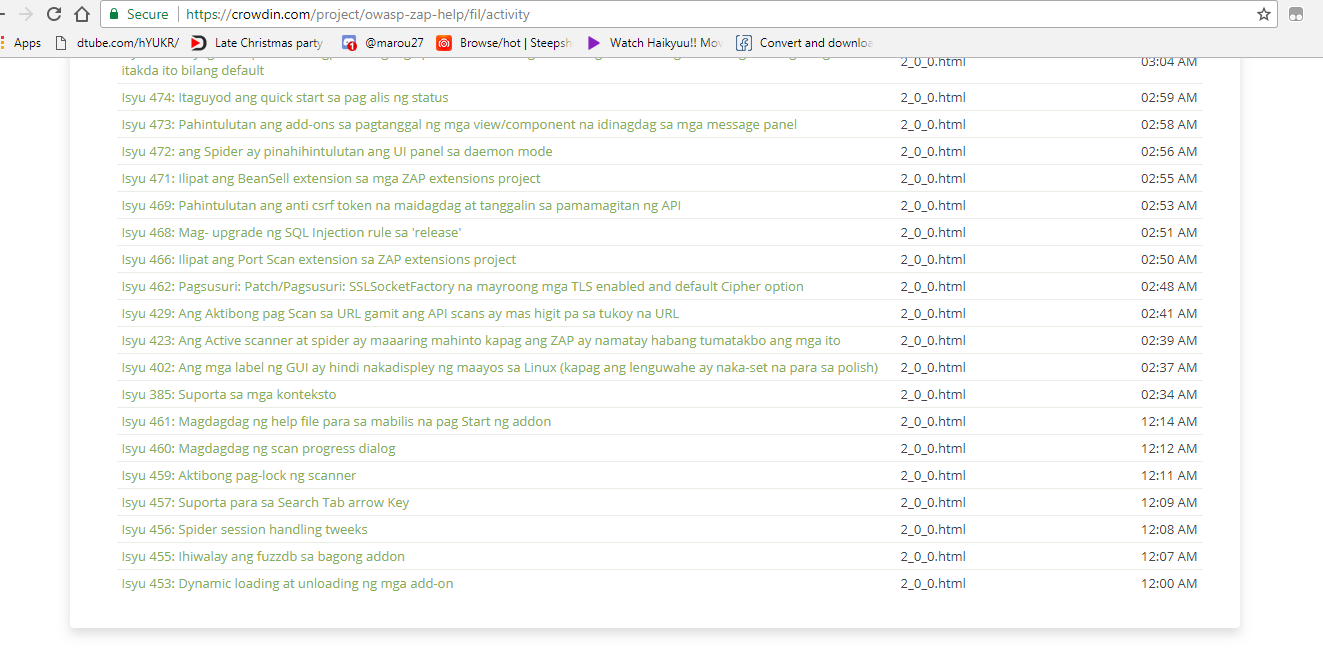This screenshot has width=1323, height=666.
Task: Open Isyu 385 Suporta sa mga konteksto
Action: pos(229,395)
